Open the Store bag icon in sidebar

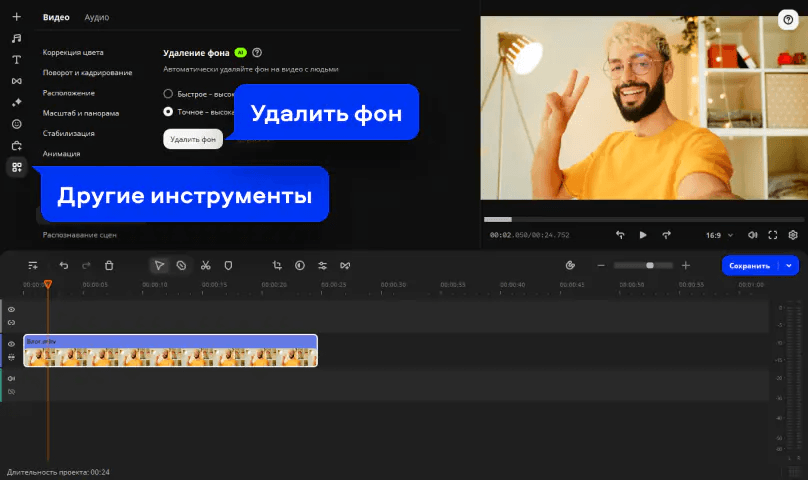pos(16,146)
